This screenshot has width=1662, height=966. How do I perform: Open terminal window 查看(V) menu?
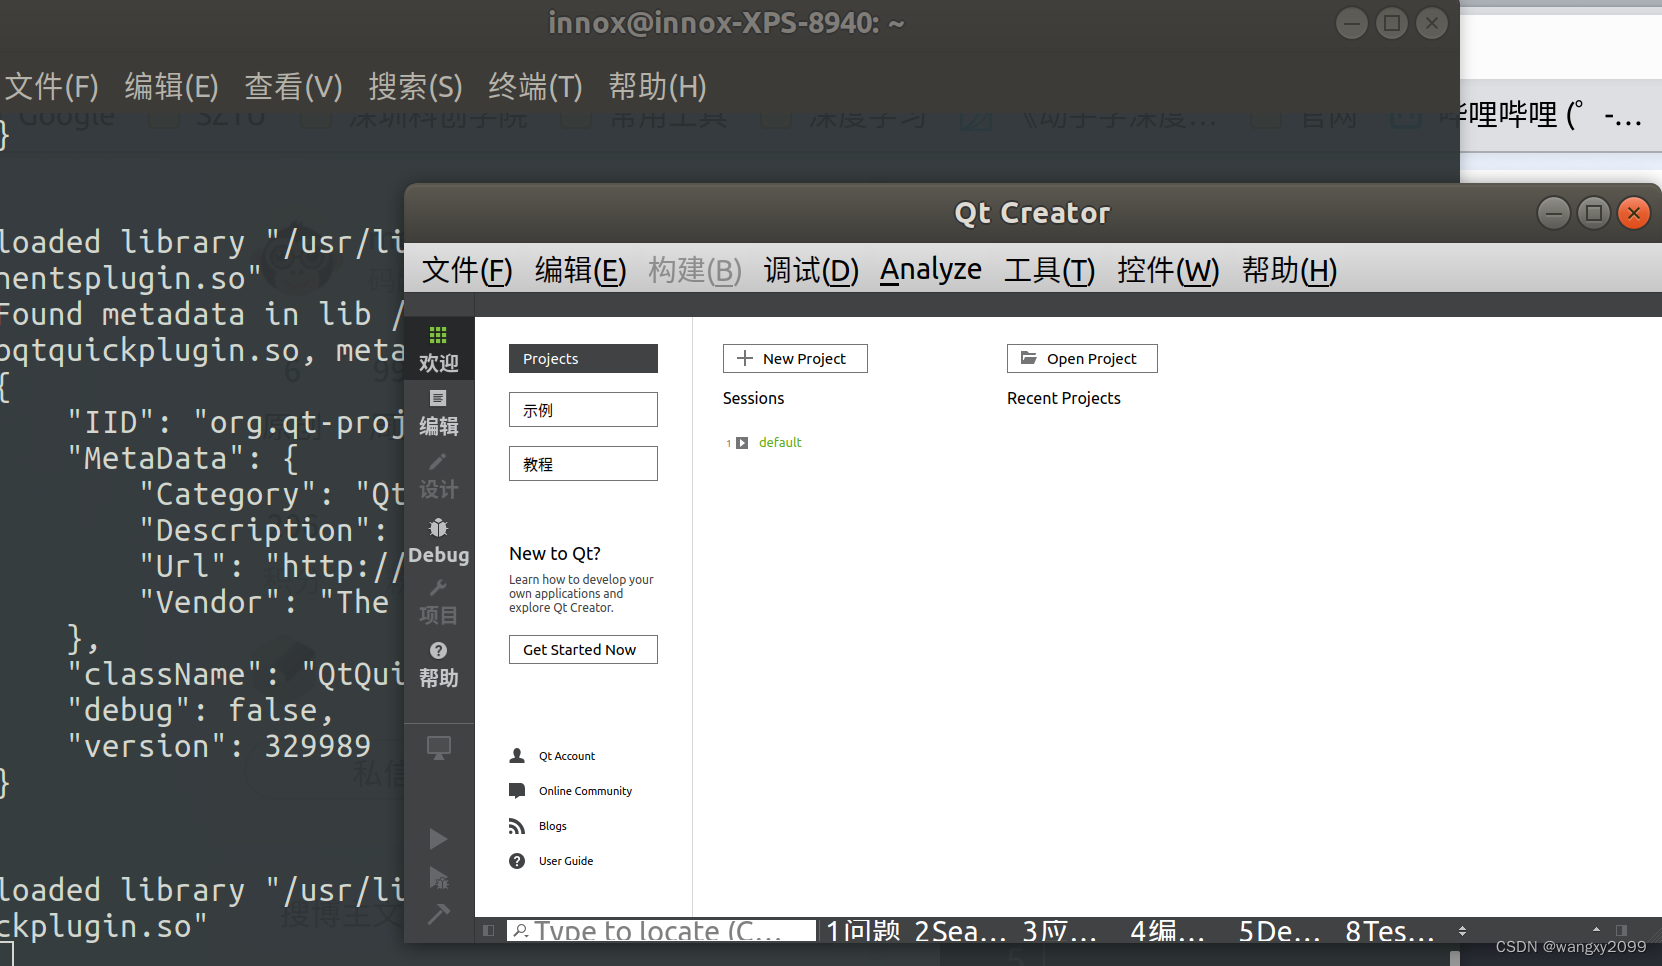point(293,87)
